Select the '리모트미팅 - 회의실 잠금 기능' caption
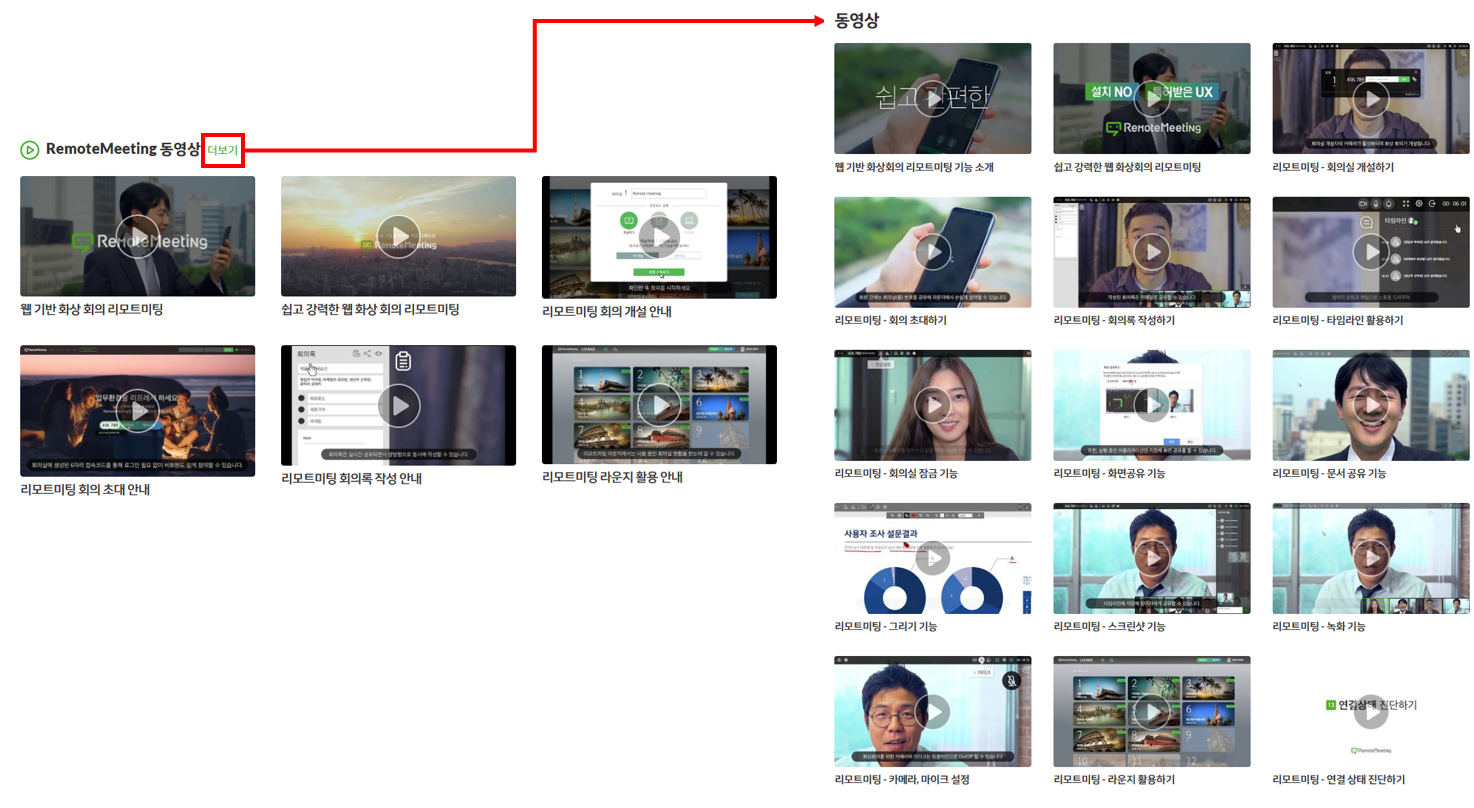This screenshot has width=1474, height=808. [896, 473]
